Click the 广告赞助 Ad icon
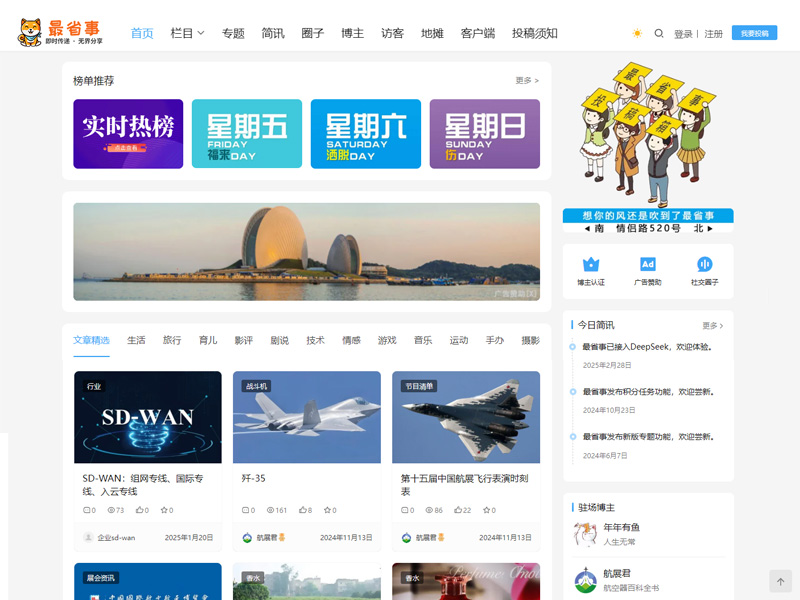800x600 pixels. tap(648, 265)
